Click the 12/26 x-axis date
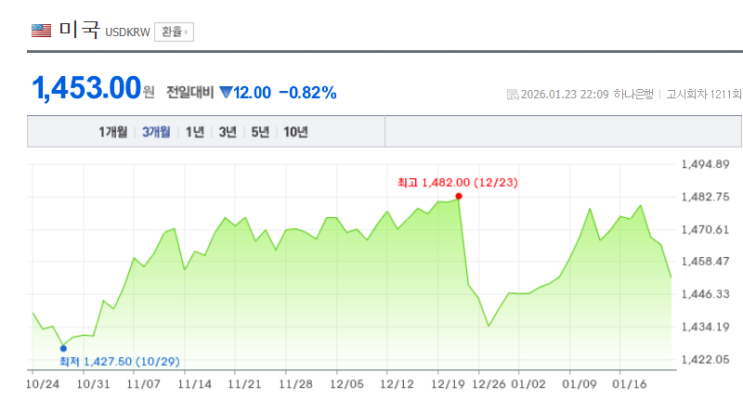This screenshot has height=398, width=743. (489, 384)
